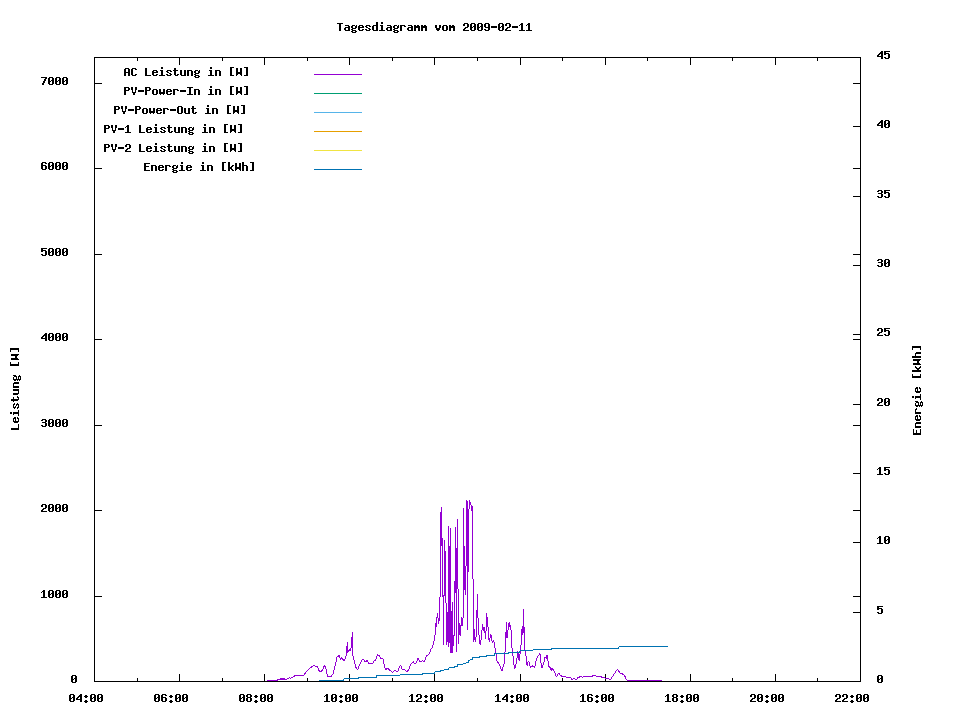Click the 08:00 time axis label
This screenshot has width=960, height=720.
point(256,698)
